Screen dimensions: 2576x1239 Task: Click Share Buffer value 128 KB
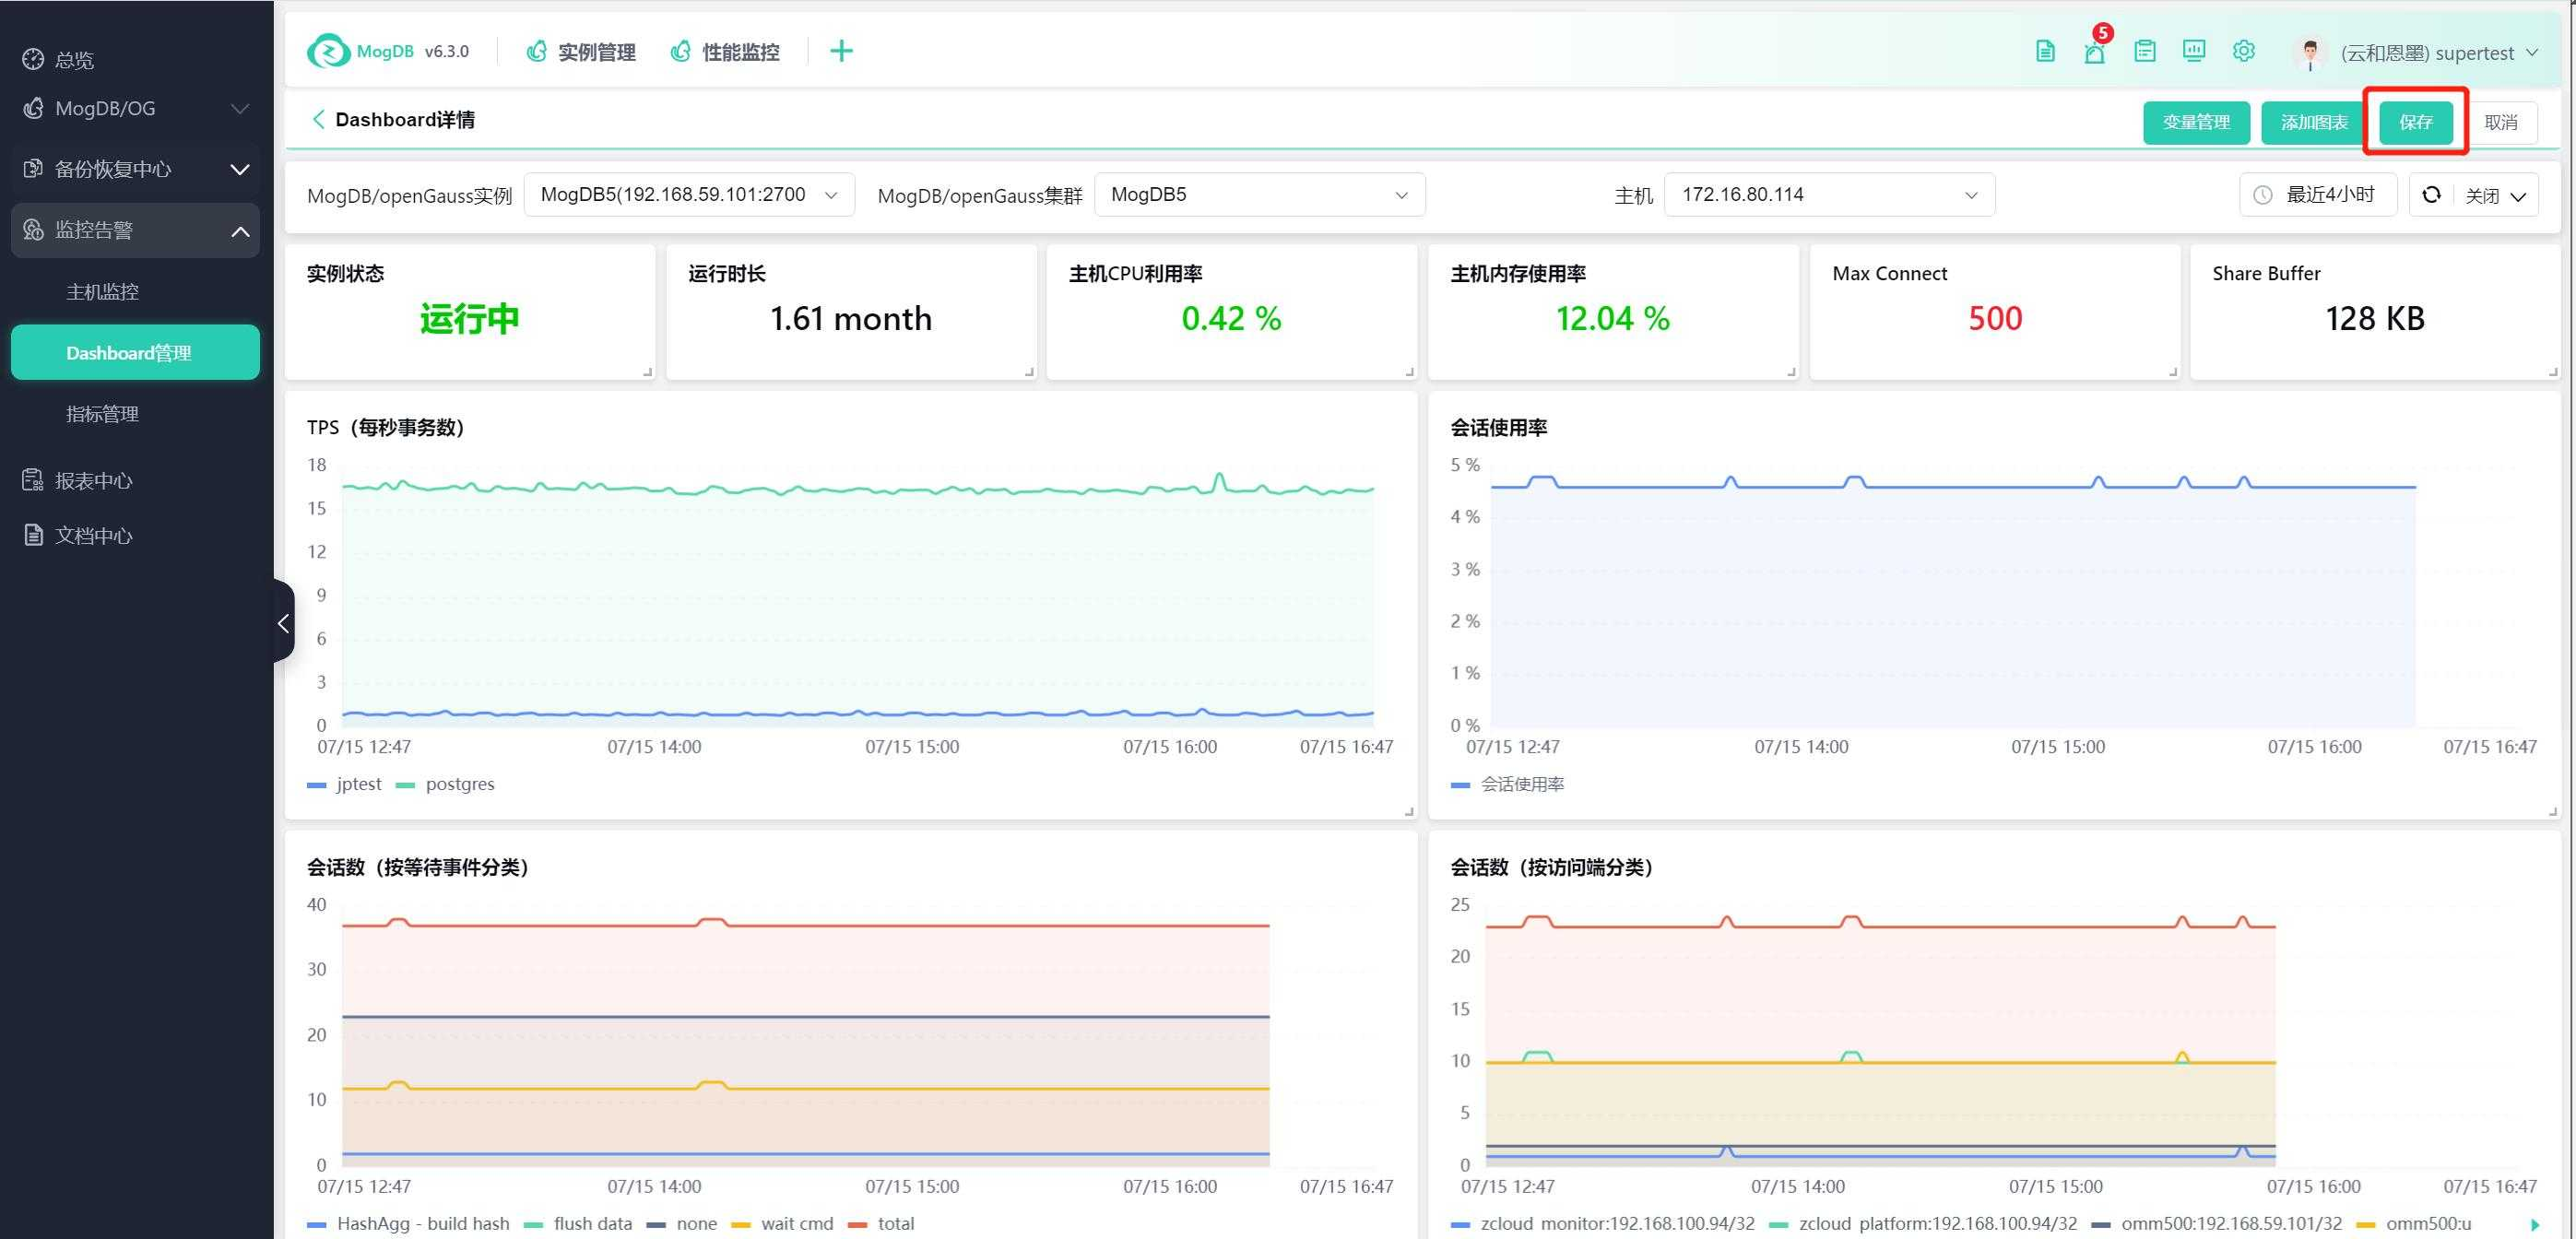point(2374,319)
